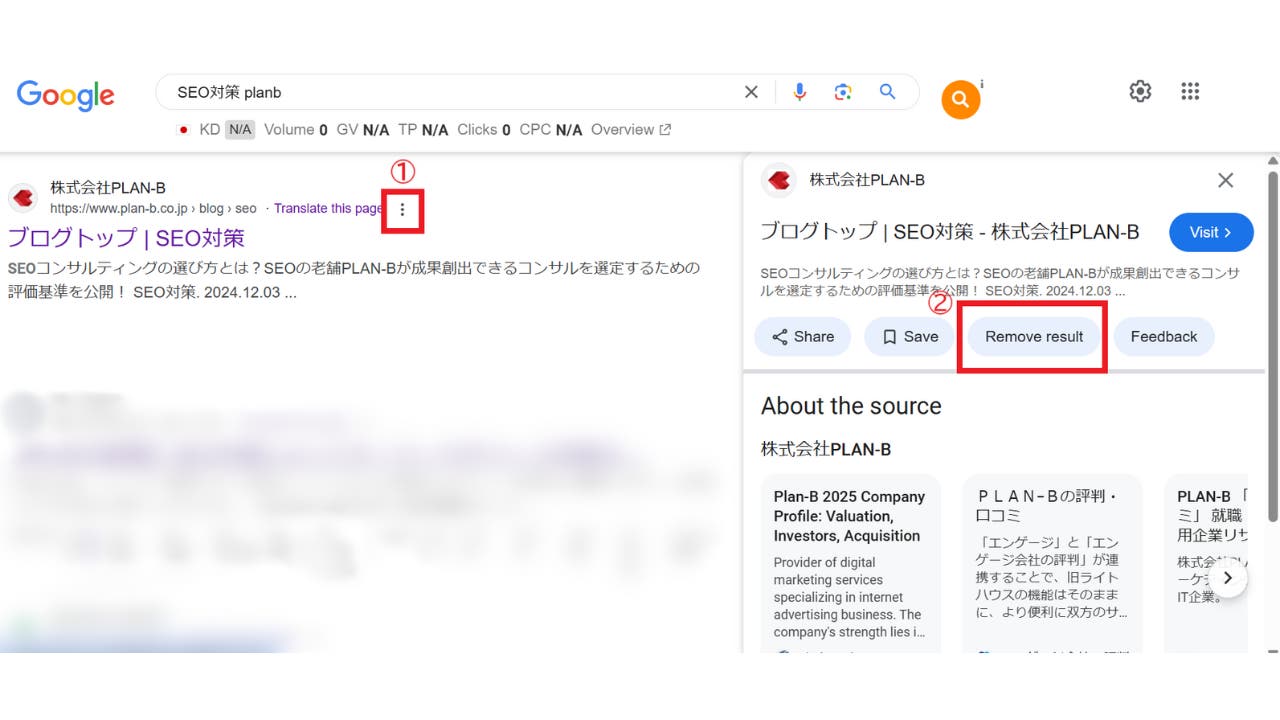Open three-dot menu beside PLAN-B result

pyautogui.click(x=402, y=210)
